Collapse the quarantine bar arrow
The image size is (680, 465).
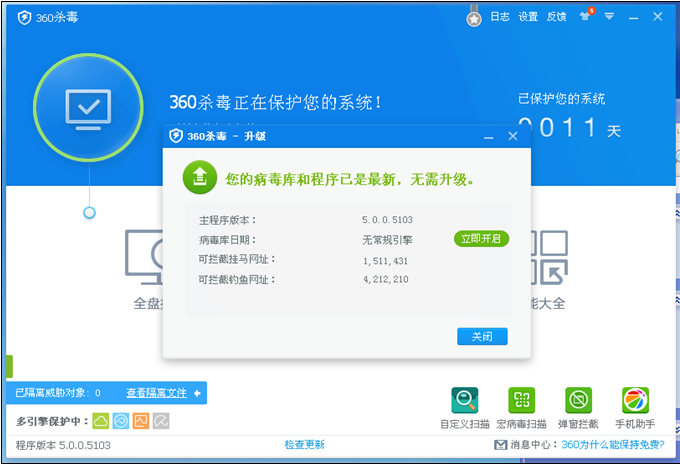pos(197,393)
